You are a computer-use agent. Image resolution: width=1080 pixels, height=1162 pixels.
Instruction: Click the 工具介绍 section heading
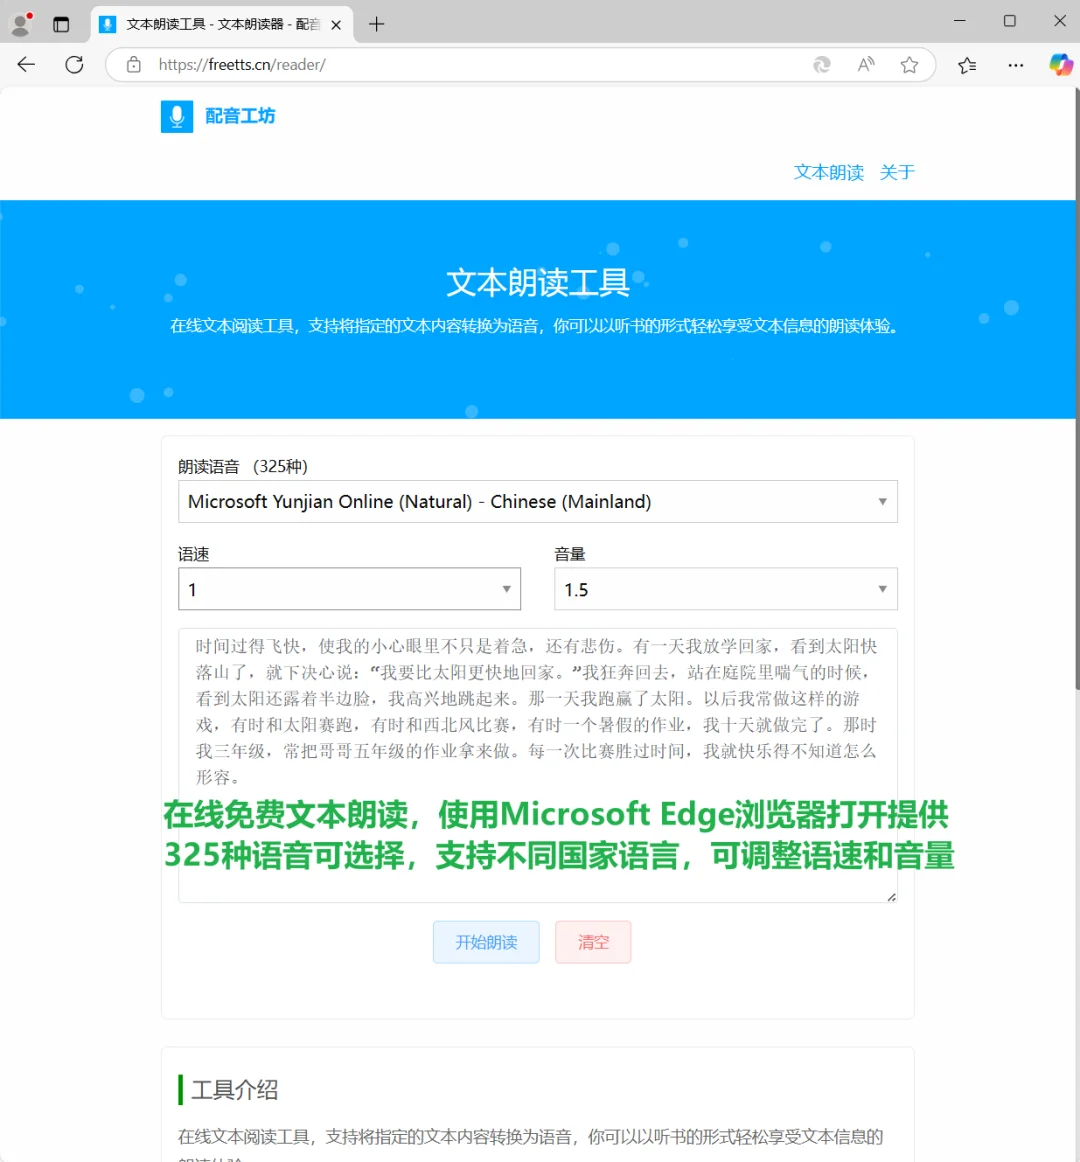point(235,1089)
